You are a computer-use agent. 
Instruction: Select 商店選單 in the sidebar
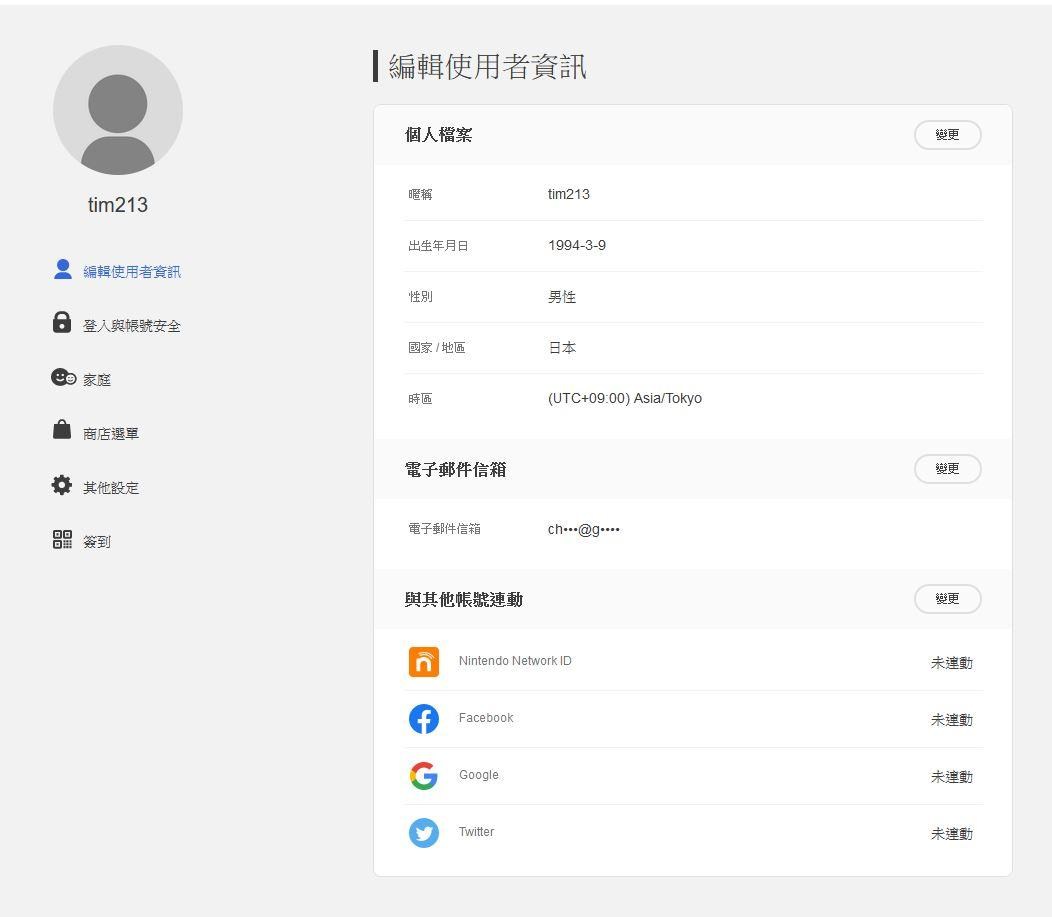111,434
